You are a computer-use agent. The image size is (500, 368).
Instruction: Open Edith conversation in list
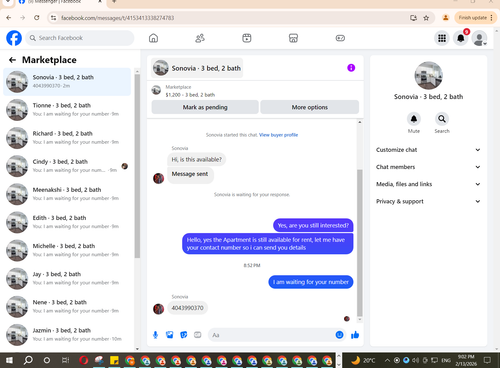[67, 222]
